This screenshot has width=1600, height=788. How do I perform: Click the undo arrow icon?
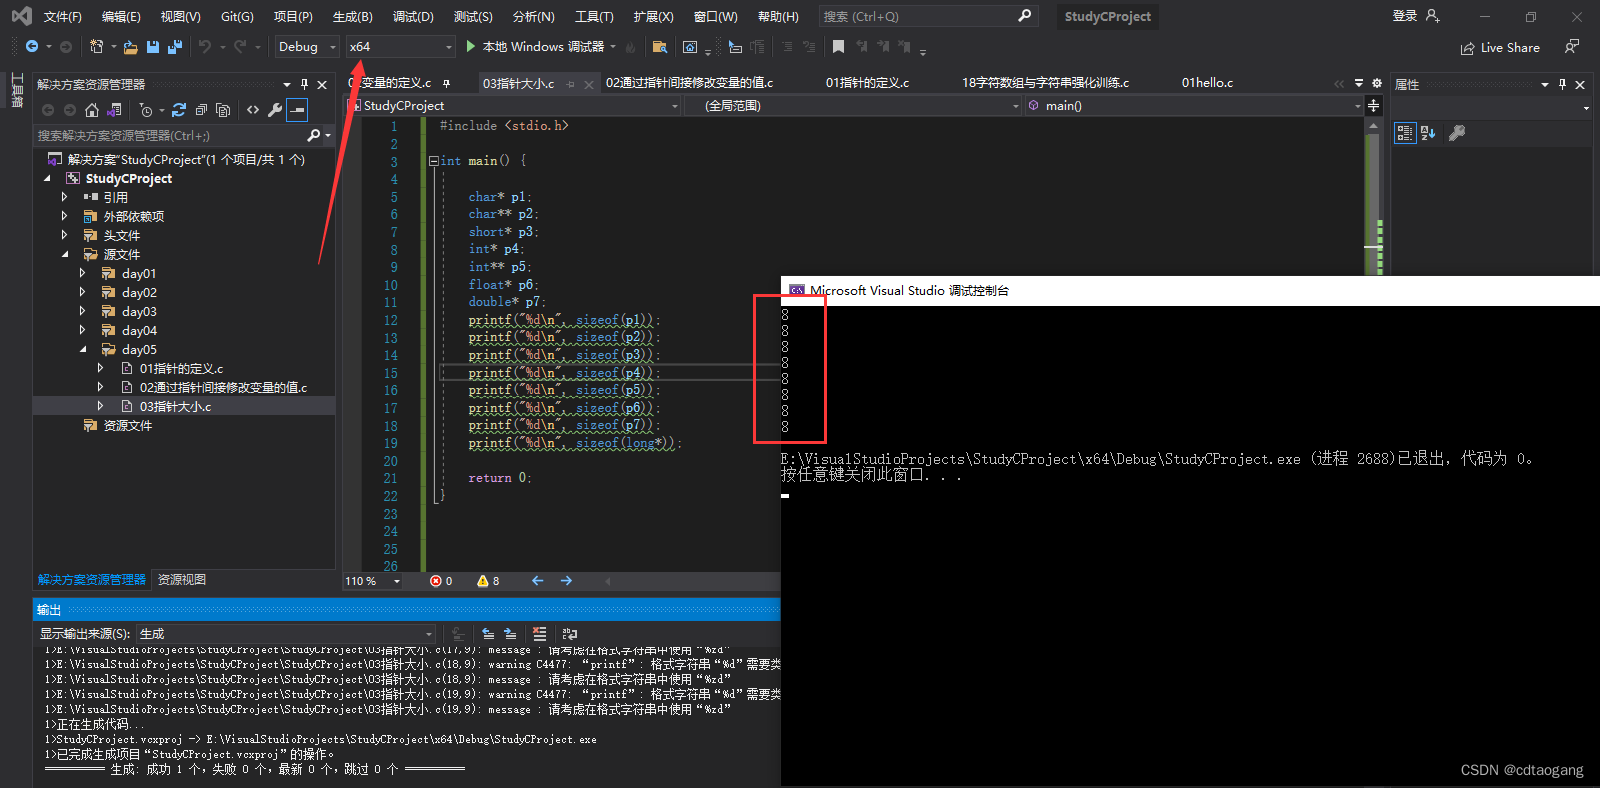(x=204, y=47)
